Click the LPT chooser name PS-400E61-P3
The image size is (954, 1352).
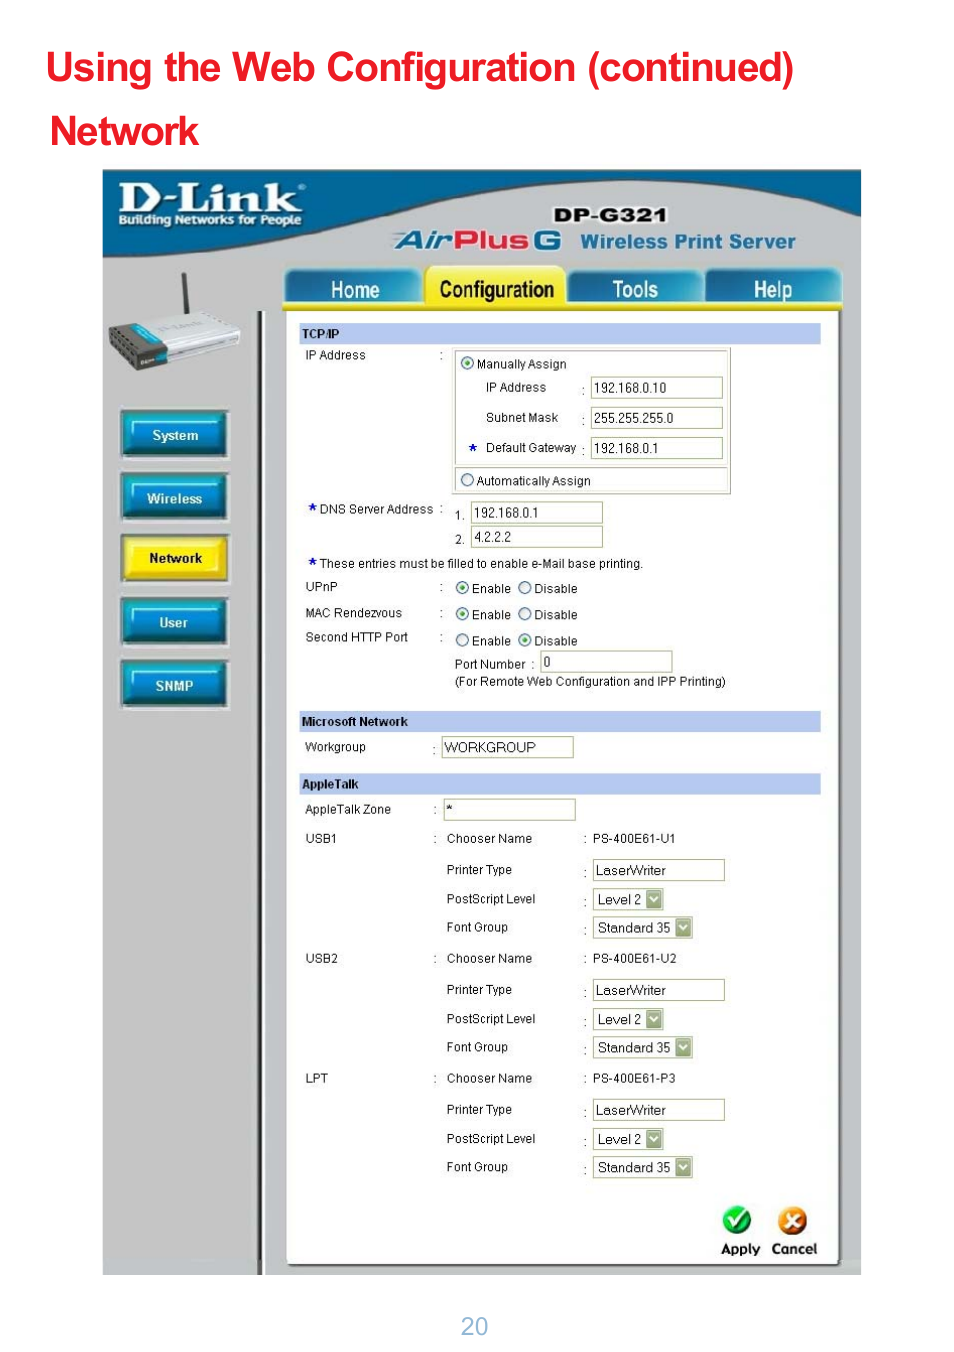634,1079
